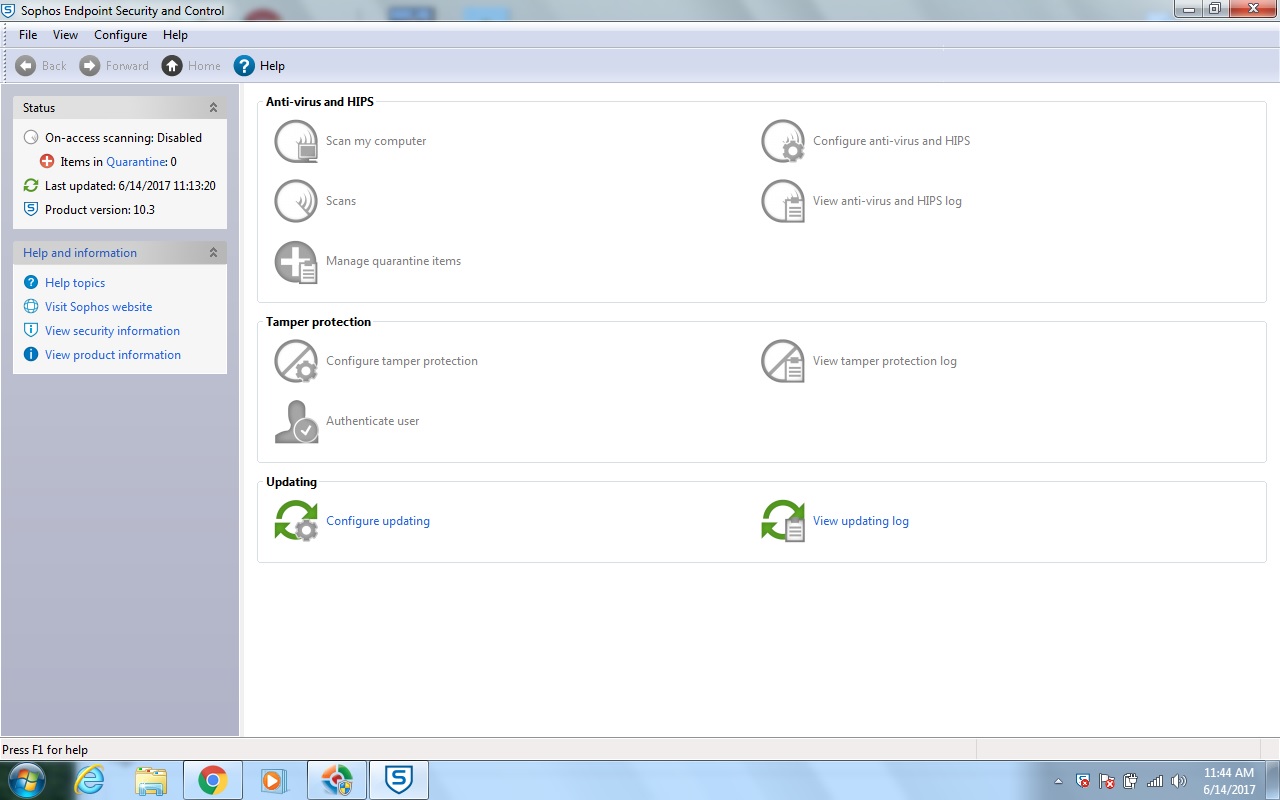Viewport: 1280px width, 800px height.
Task: Click the Authenticate user person icon
Action: [x=296, y=421]
